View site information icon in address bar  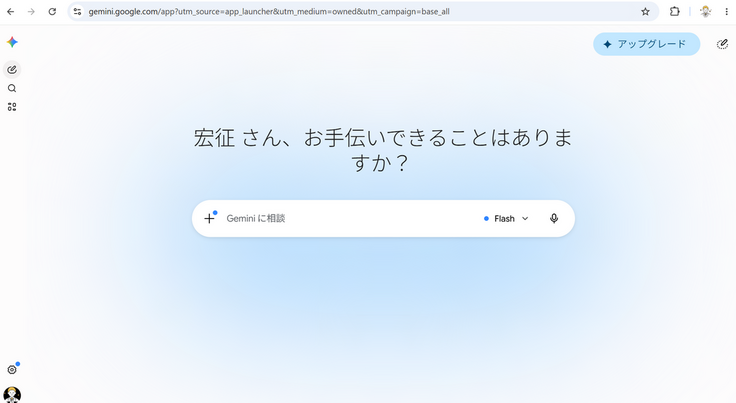[x=77, y=12]
